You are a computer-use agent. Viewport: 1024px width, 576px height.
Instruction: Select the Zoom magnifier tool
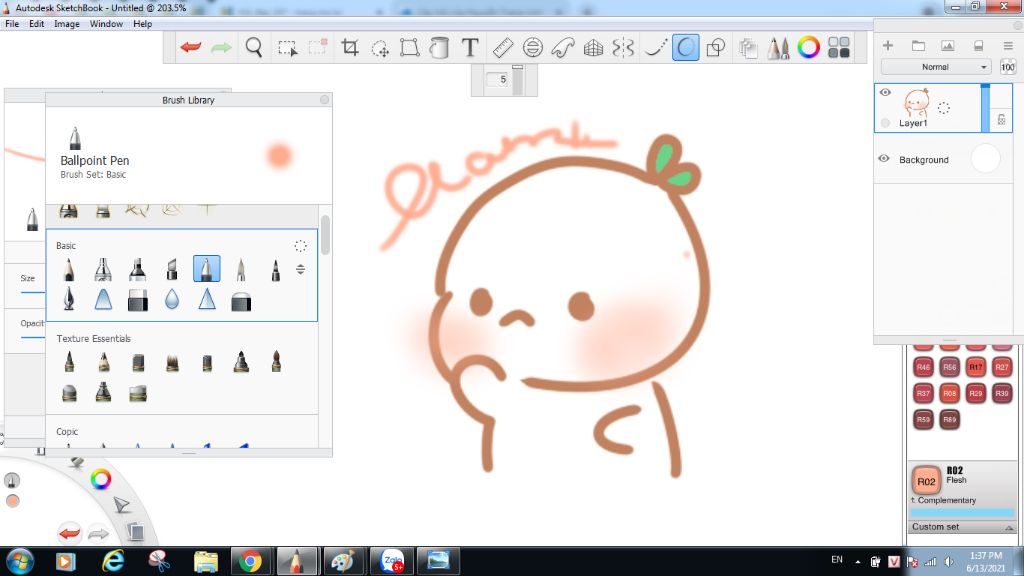tap(254, 48)
